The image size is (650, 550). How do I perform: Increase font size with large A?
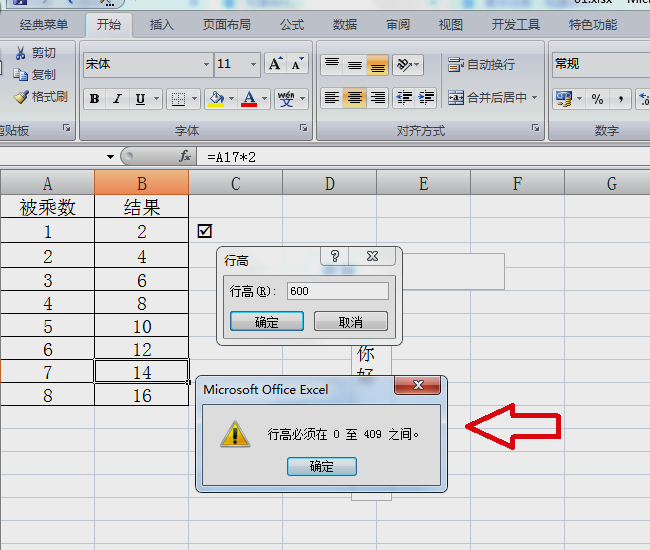pyautogui.click(x=276, y=64)
